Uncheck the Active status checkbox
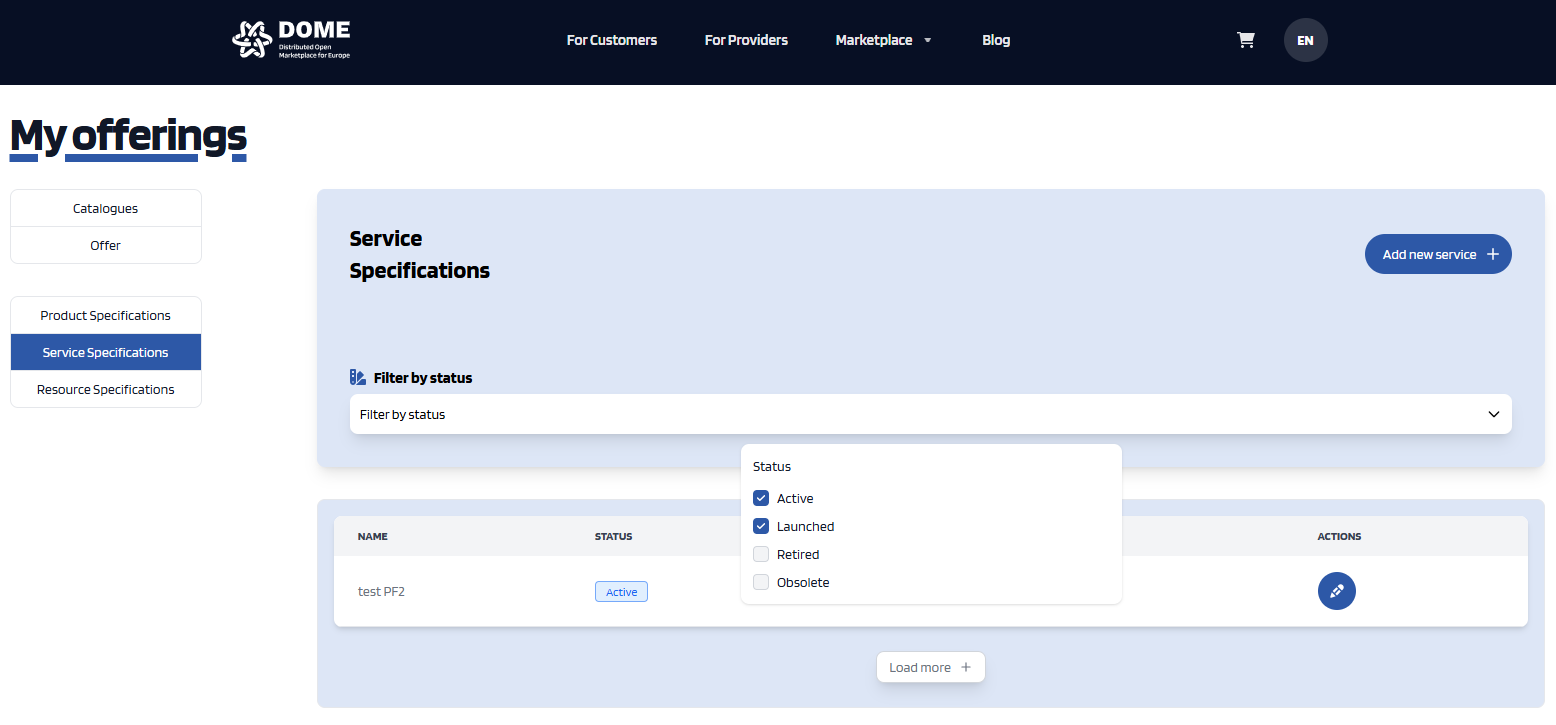Viewport: 1556px width, 725px height. tap(761, 498)
